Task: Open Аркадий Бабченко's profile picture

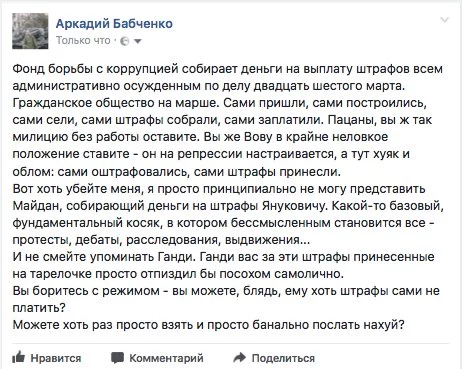Action: 30,31
